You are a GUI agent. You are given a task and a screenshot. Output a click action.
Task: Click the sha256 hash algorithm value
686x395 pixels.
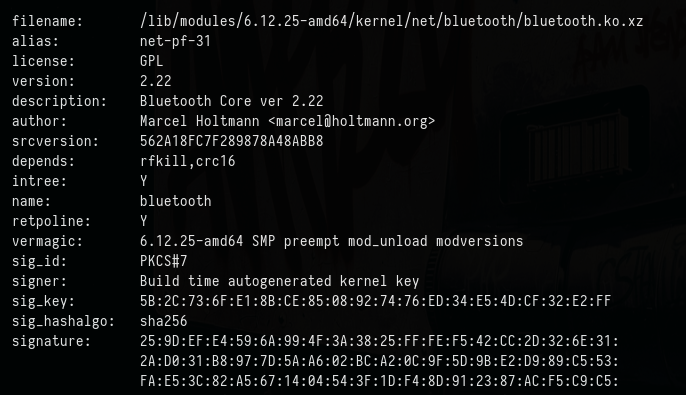coord(164,321)
